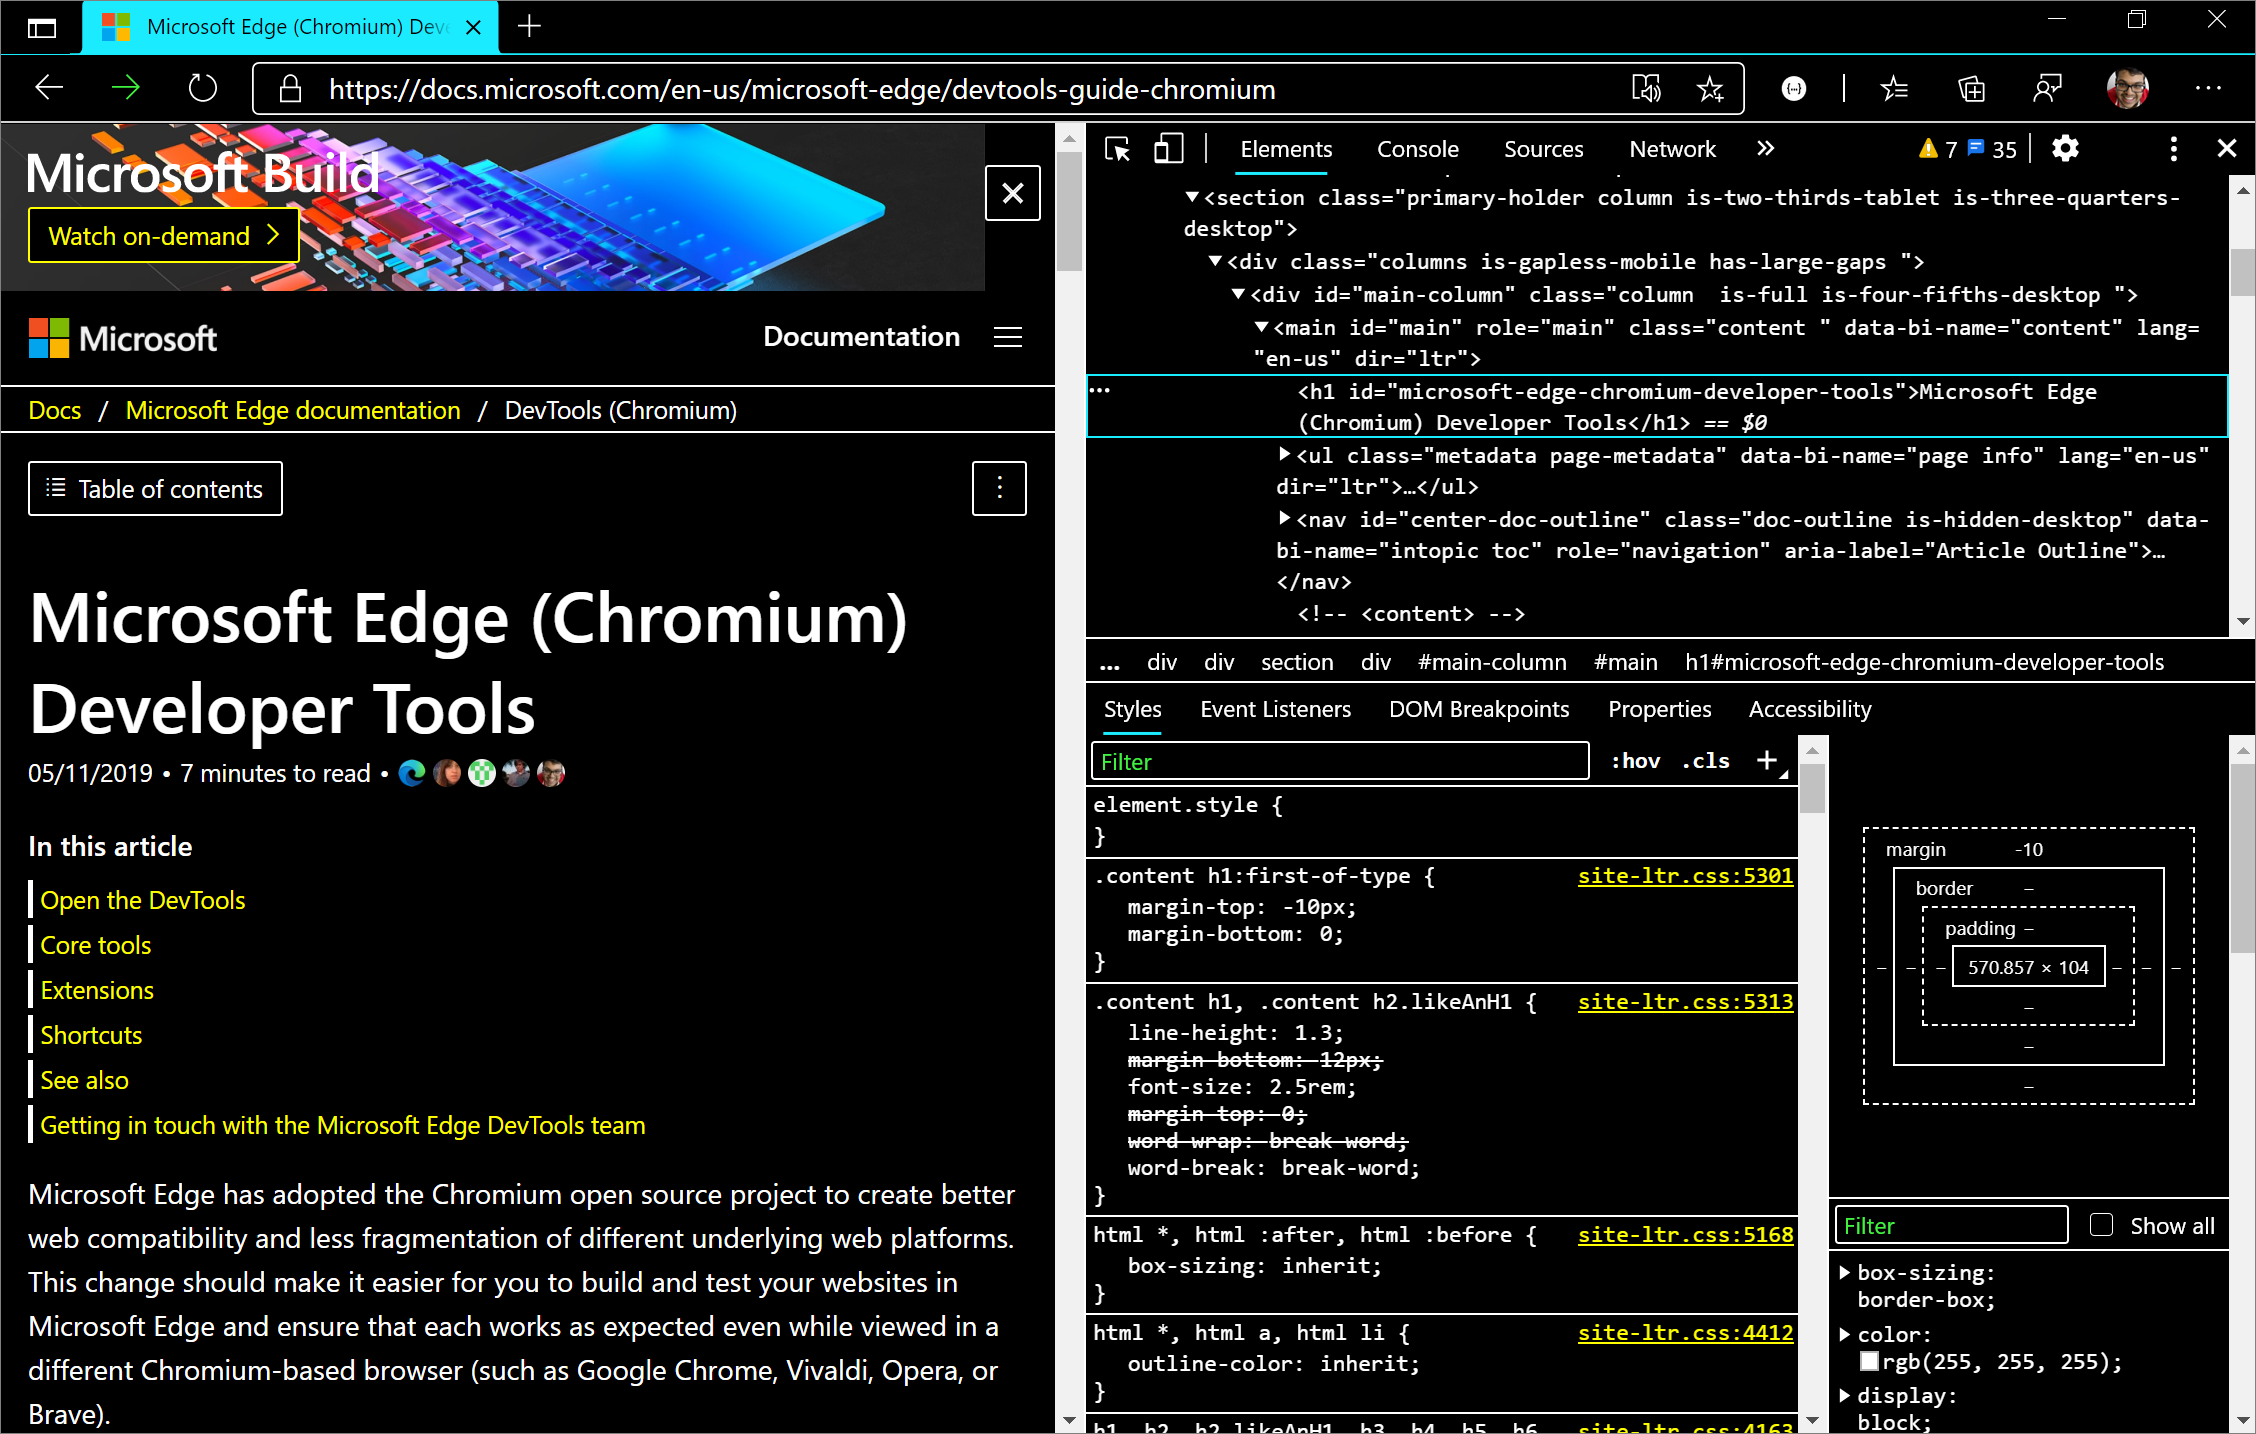Viewport: 2256px width, 1434px height.
Task: Click the inspect element cursor icon
Action: (x=1116, y=150)
